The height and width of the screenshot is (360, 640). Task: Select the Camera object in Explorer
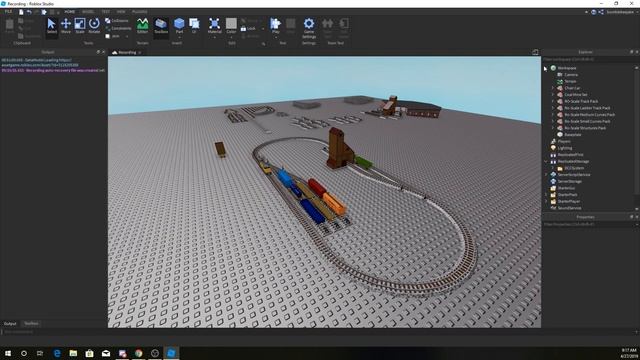coord(571,75)
